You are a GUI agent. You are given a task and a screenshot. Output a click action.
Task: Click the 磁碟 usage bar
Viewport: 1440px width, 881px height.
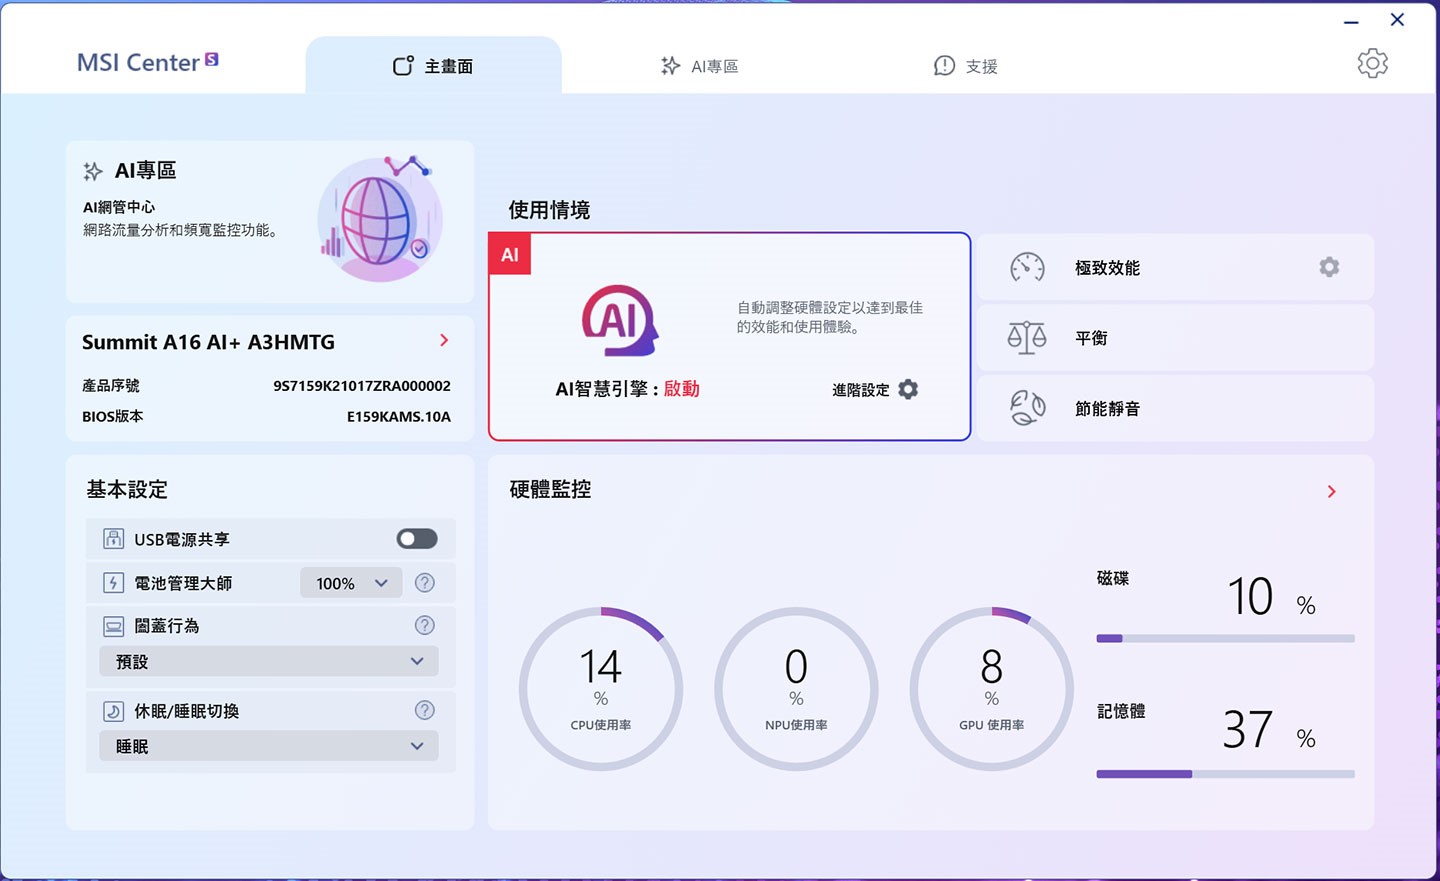click(1226, 638)
